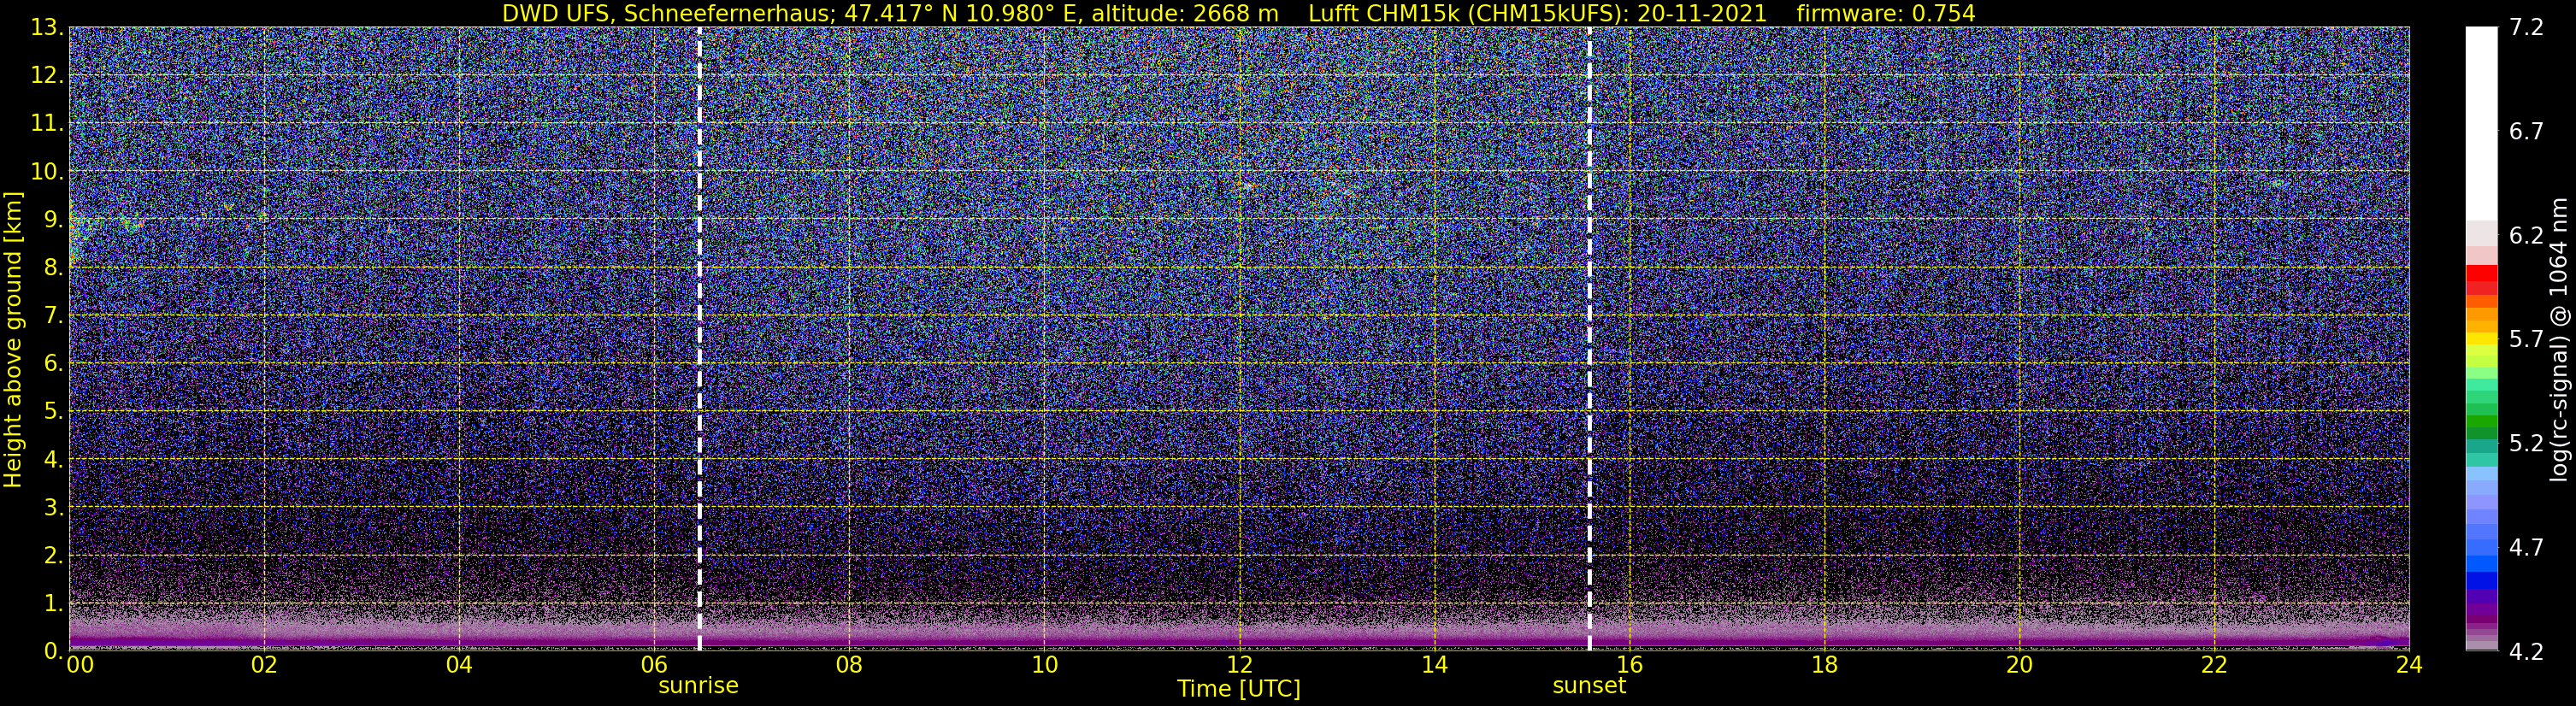Click the '06' time tick label
This screenshot has height=706, width=2576.
point(654,665)
